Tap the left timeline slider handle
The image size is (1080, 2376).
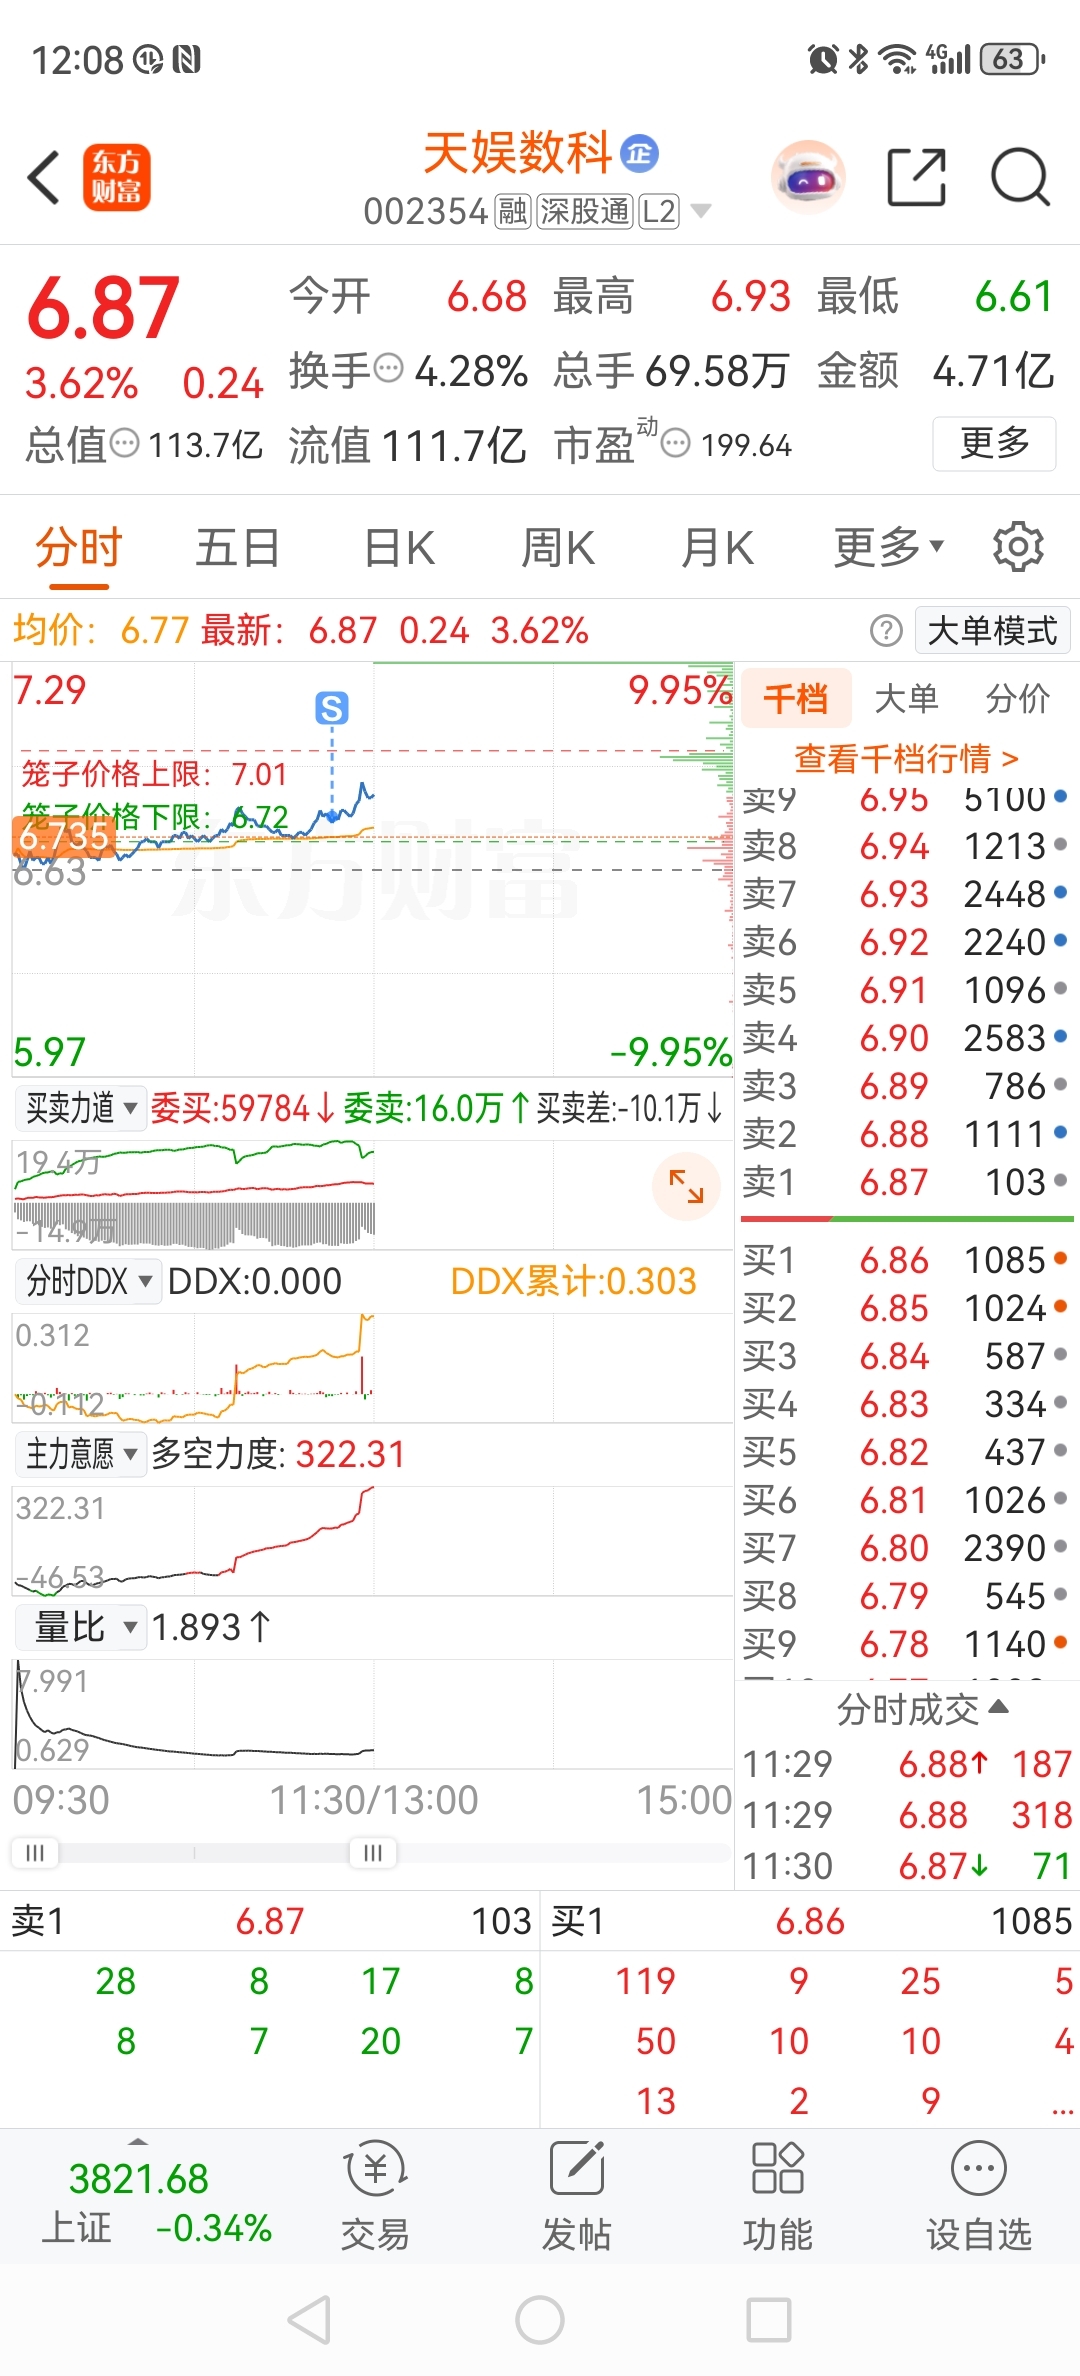(x=35, y=1853)
